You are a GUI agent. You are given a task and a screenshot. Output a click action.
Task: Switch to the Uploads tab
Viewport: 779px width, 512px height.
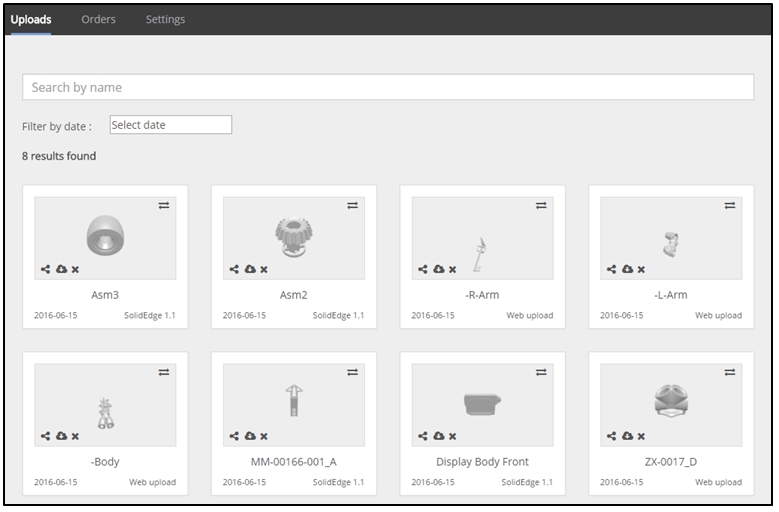coord(31,20)
